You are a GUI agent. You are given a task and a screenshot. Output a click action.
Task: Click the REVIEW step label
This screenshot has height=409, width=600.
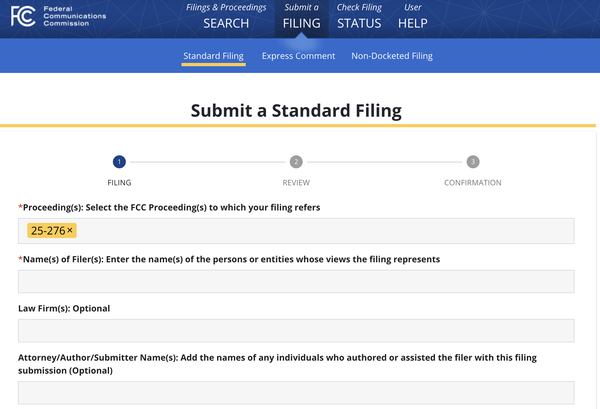[x=296, y=183]
